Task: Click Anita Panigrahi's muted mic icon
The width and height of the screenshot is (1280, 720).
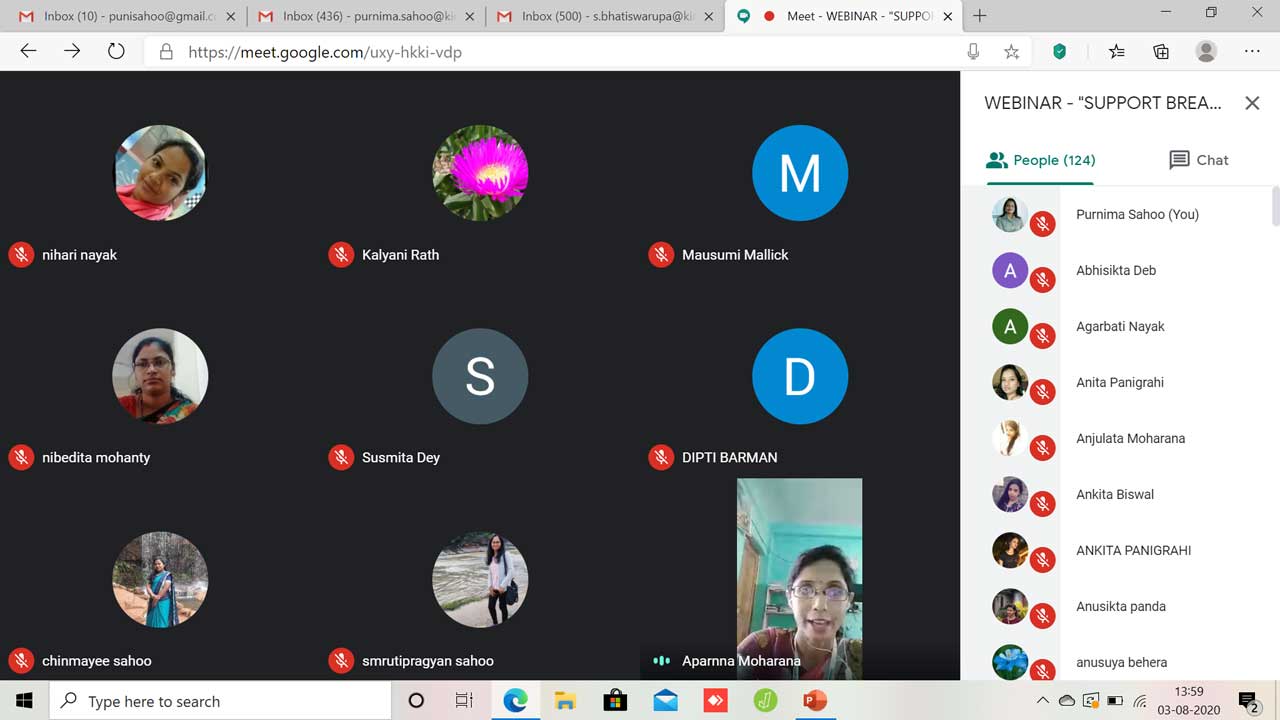Action: point(1043,393)
